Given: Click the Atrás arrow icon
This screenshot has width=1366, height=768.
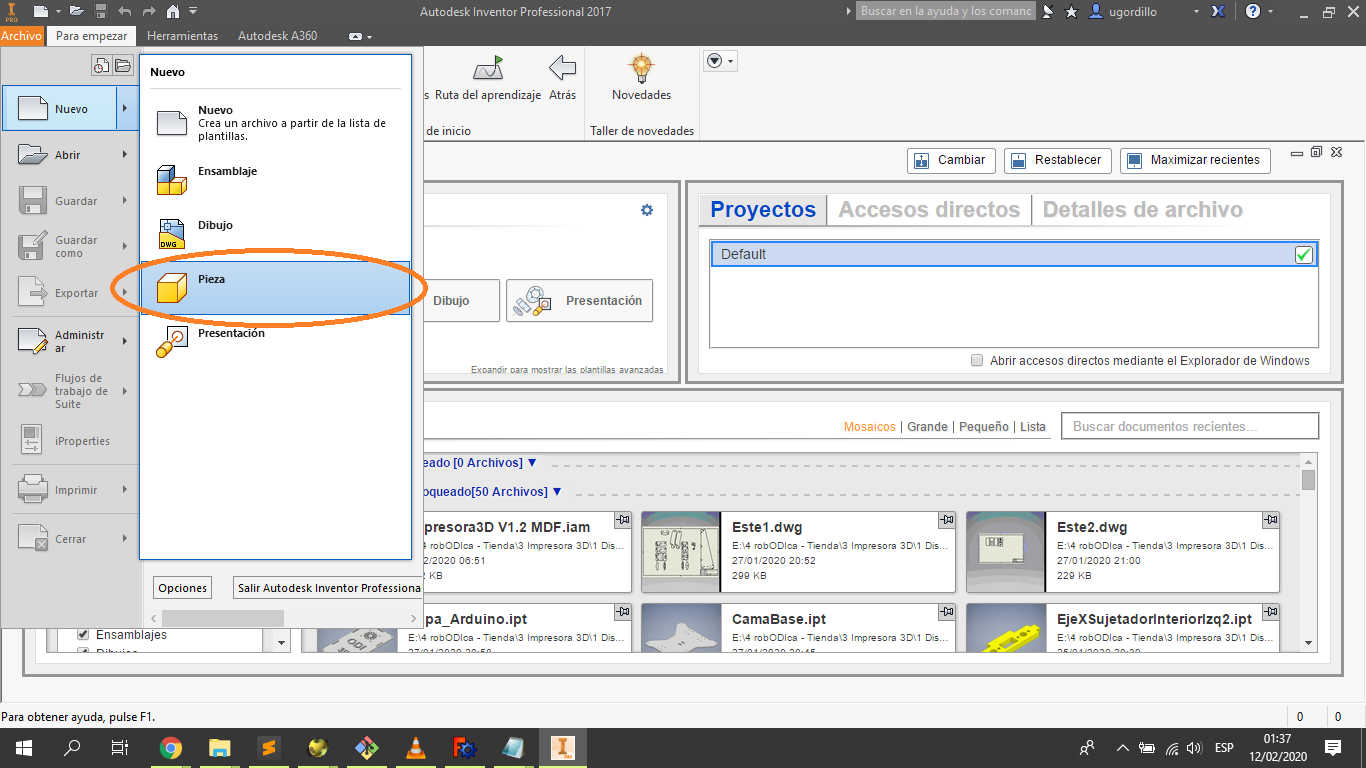Looking at the screenshot, I should point(563,68).
